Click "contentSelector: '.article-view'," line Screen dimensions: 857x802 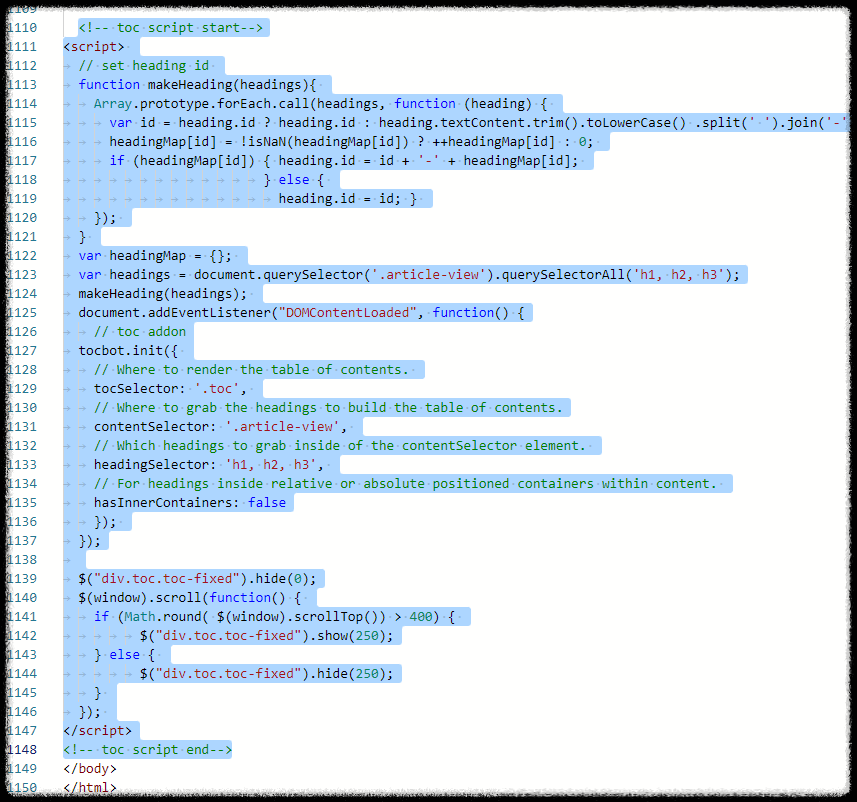220,426
